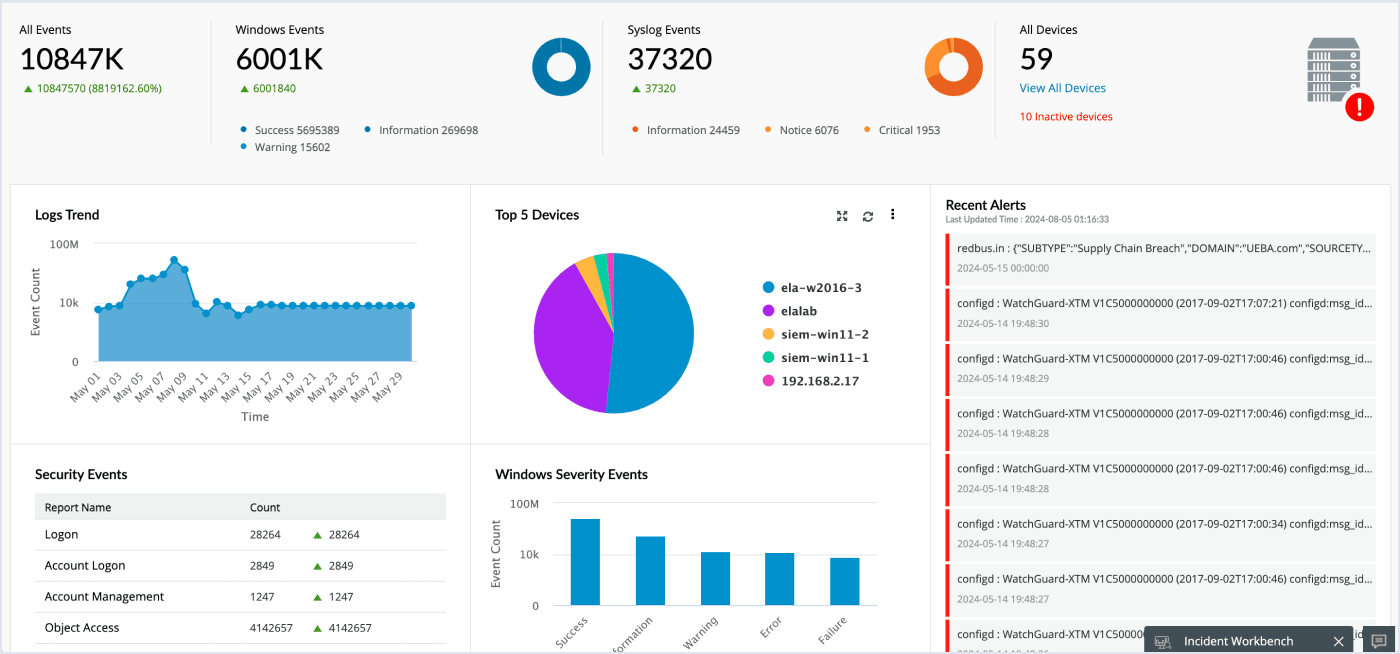Image resolution: width=1400 pixels, height=654 pixels.
Task: Click the 10 Inactive devices link
Action: coord(1063,116)
